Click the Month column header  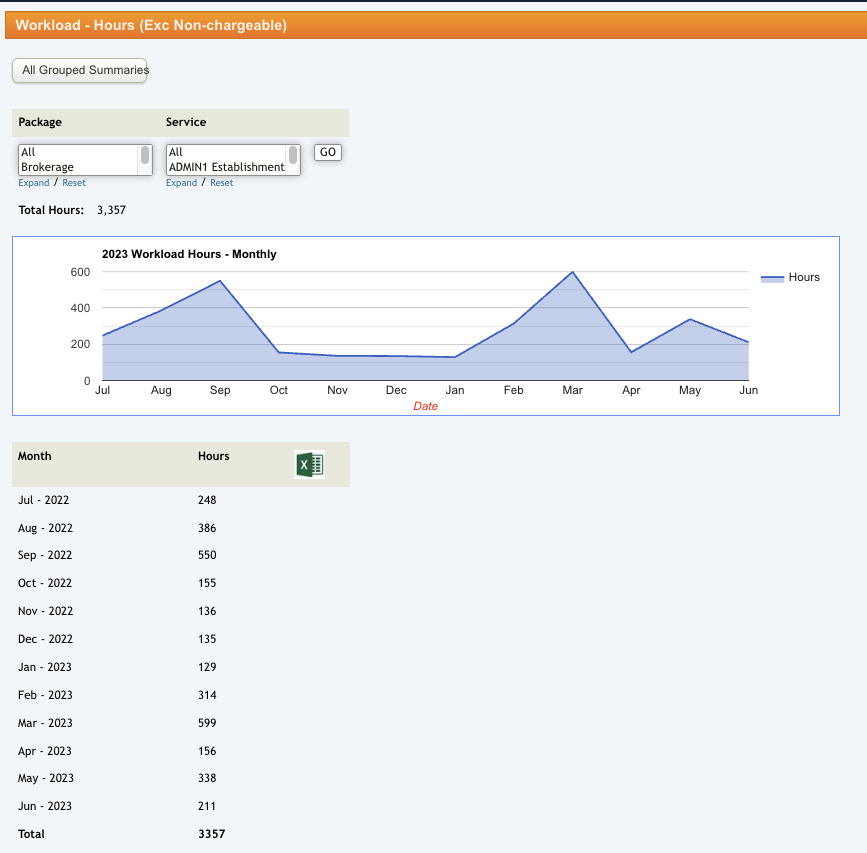(x=35, y=456)
